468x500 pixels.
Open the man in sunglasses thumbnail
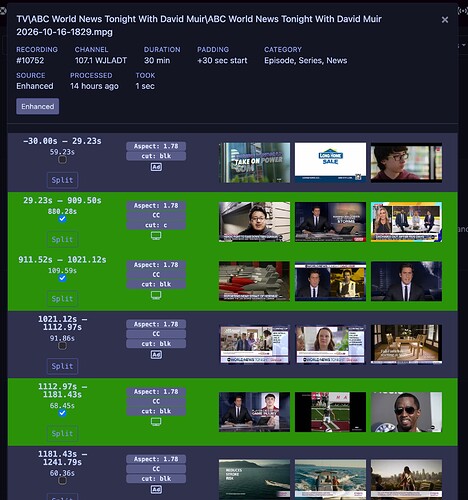[406, 412]
